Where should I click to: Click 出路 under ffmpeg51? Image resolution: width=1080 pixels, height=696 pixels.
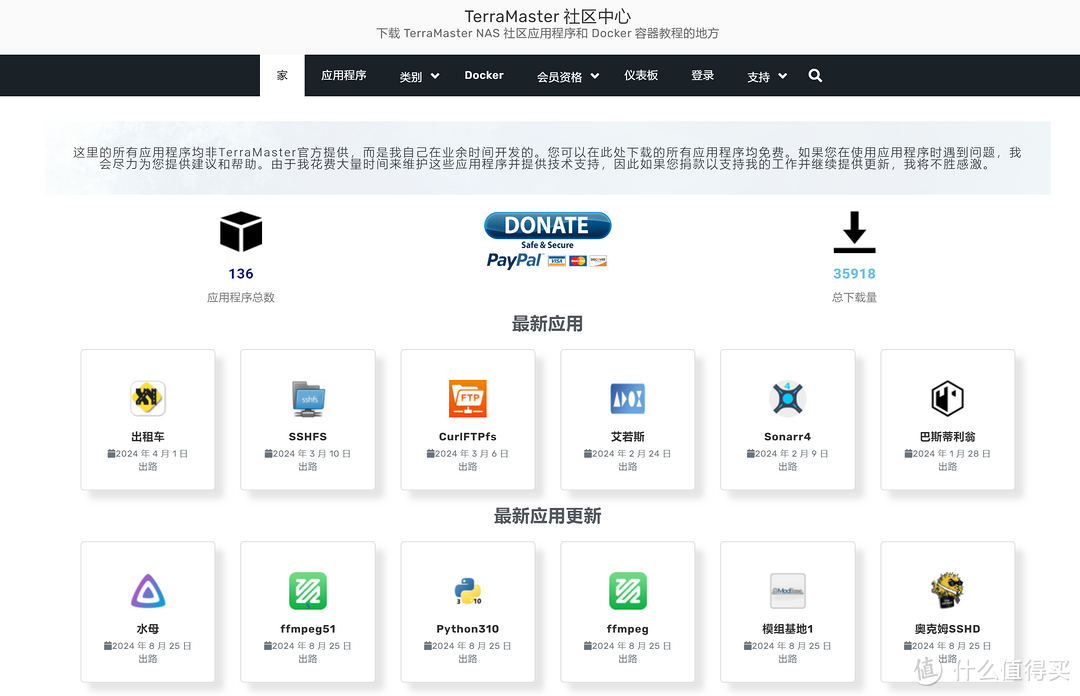[307, 660]
